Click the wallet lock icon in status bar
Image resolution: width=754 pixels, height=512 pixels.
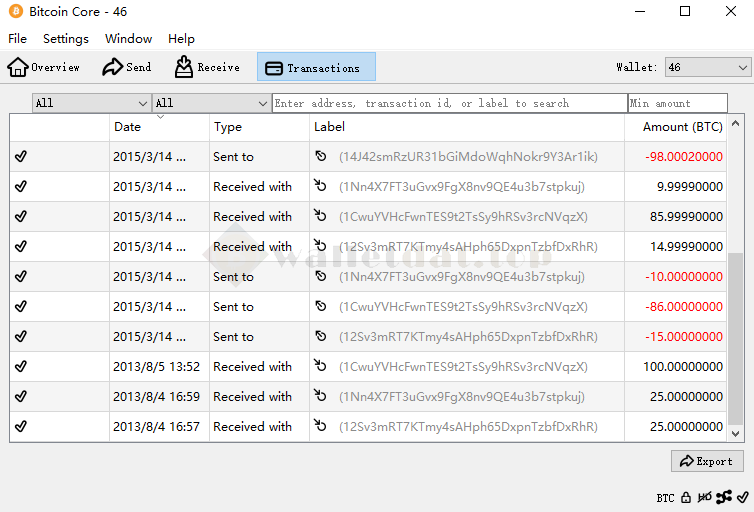pyautogui.click(x=686, y=497)
